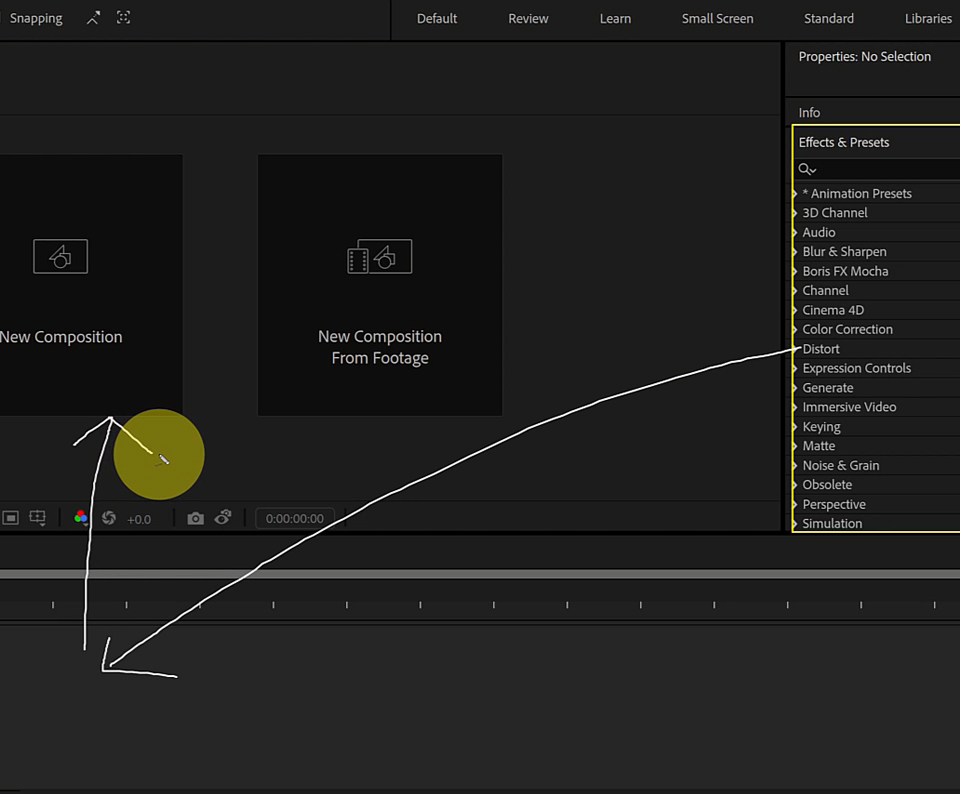This screenshot has width=960, height=794.
Task: Select the Simulation effects row
Action: point(876,523)
